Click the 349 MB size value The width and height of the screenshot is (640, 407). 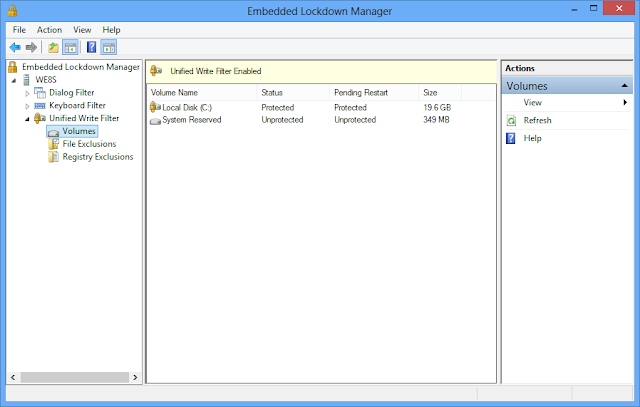click(x=436, y=120)
